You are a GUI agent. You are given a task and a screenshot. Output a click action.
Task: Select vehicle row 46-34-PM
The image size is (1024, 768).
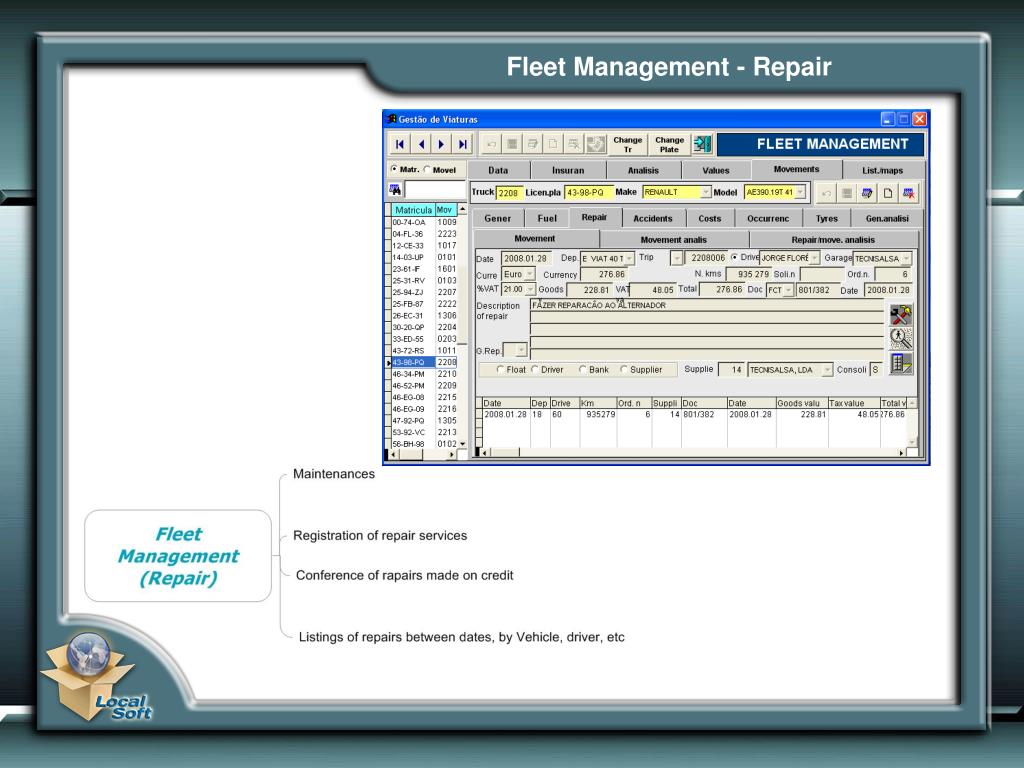click(424, 374)
